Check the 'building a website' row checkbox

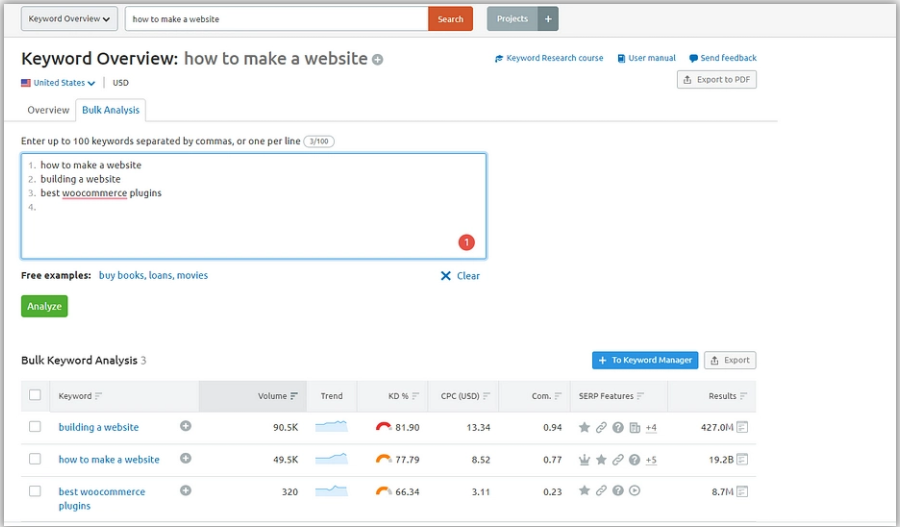(35, 427)
